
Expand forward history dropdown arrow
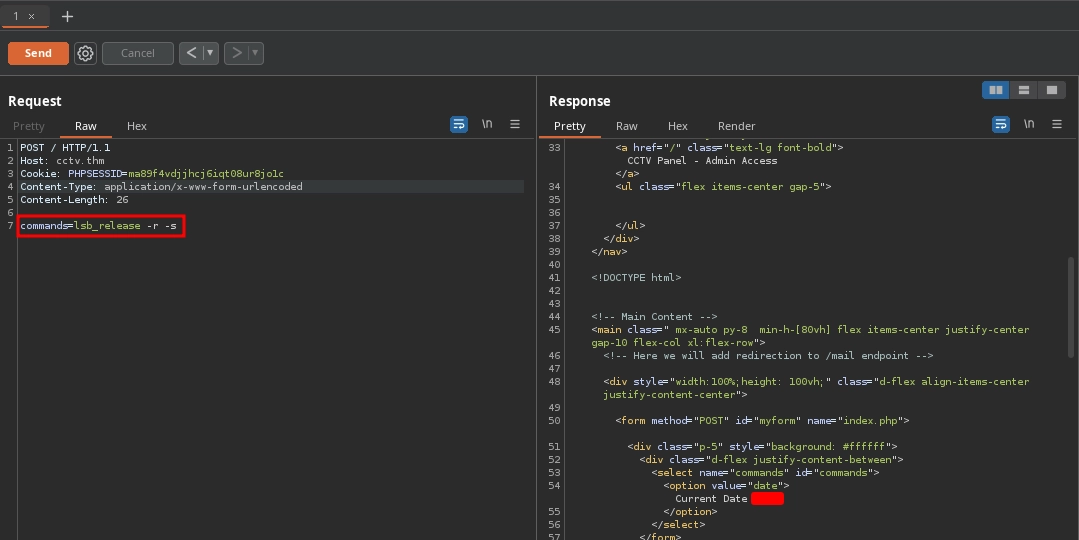[256, 53]
